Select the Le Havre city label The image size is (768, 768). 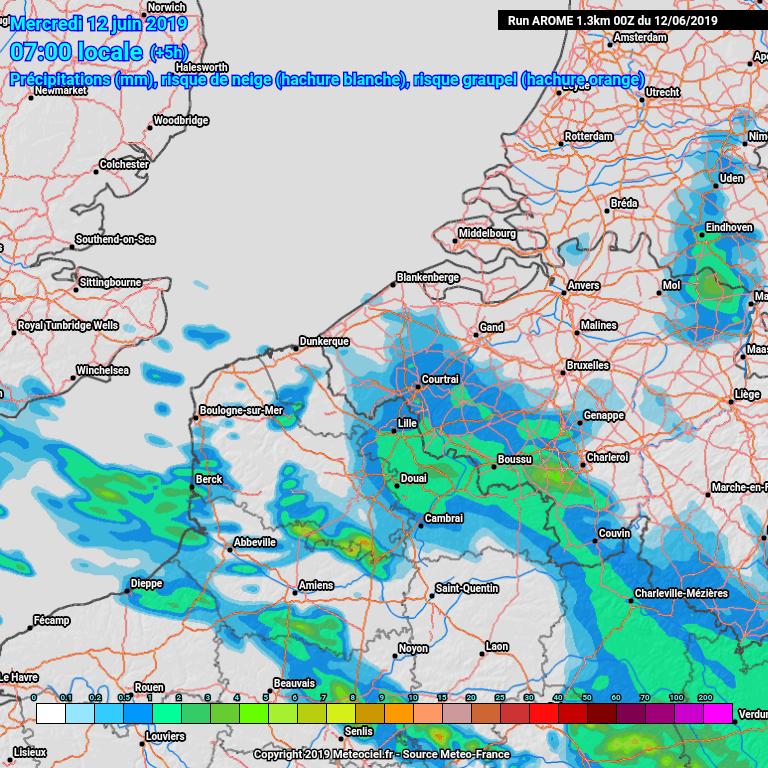[x=19, y=677]
